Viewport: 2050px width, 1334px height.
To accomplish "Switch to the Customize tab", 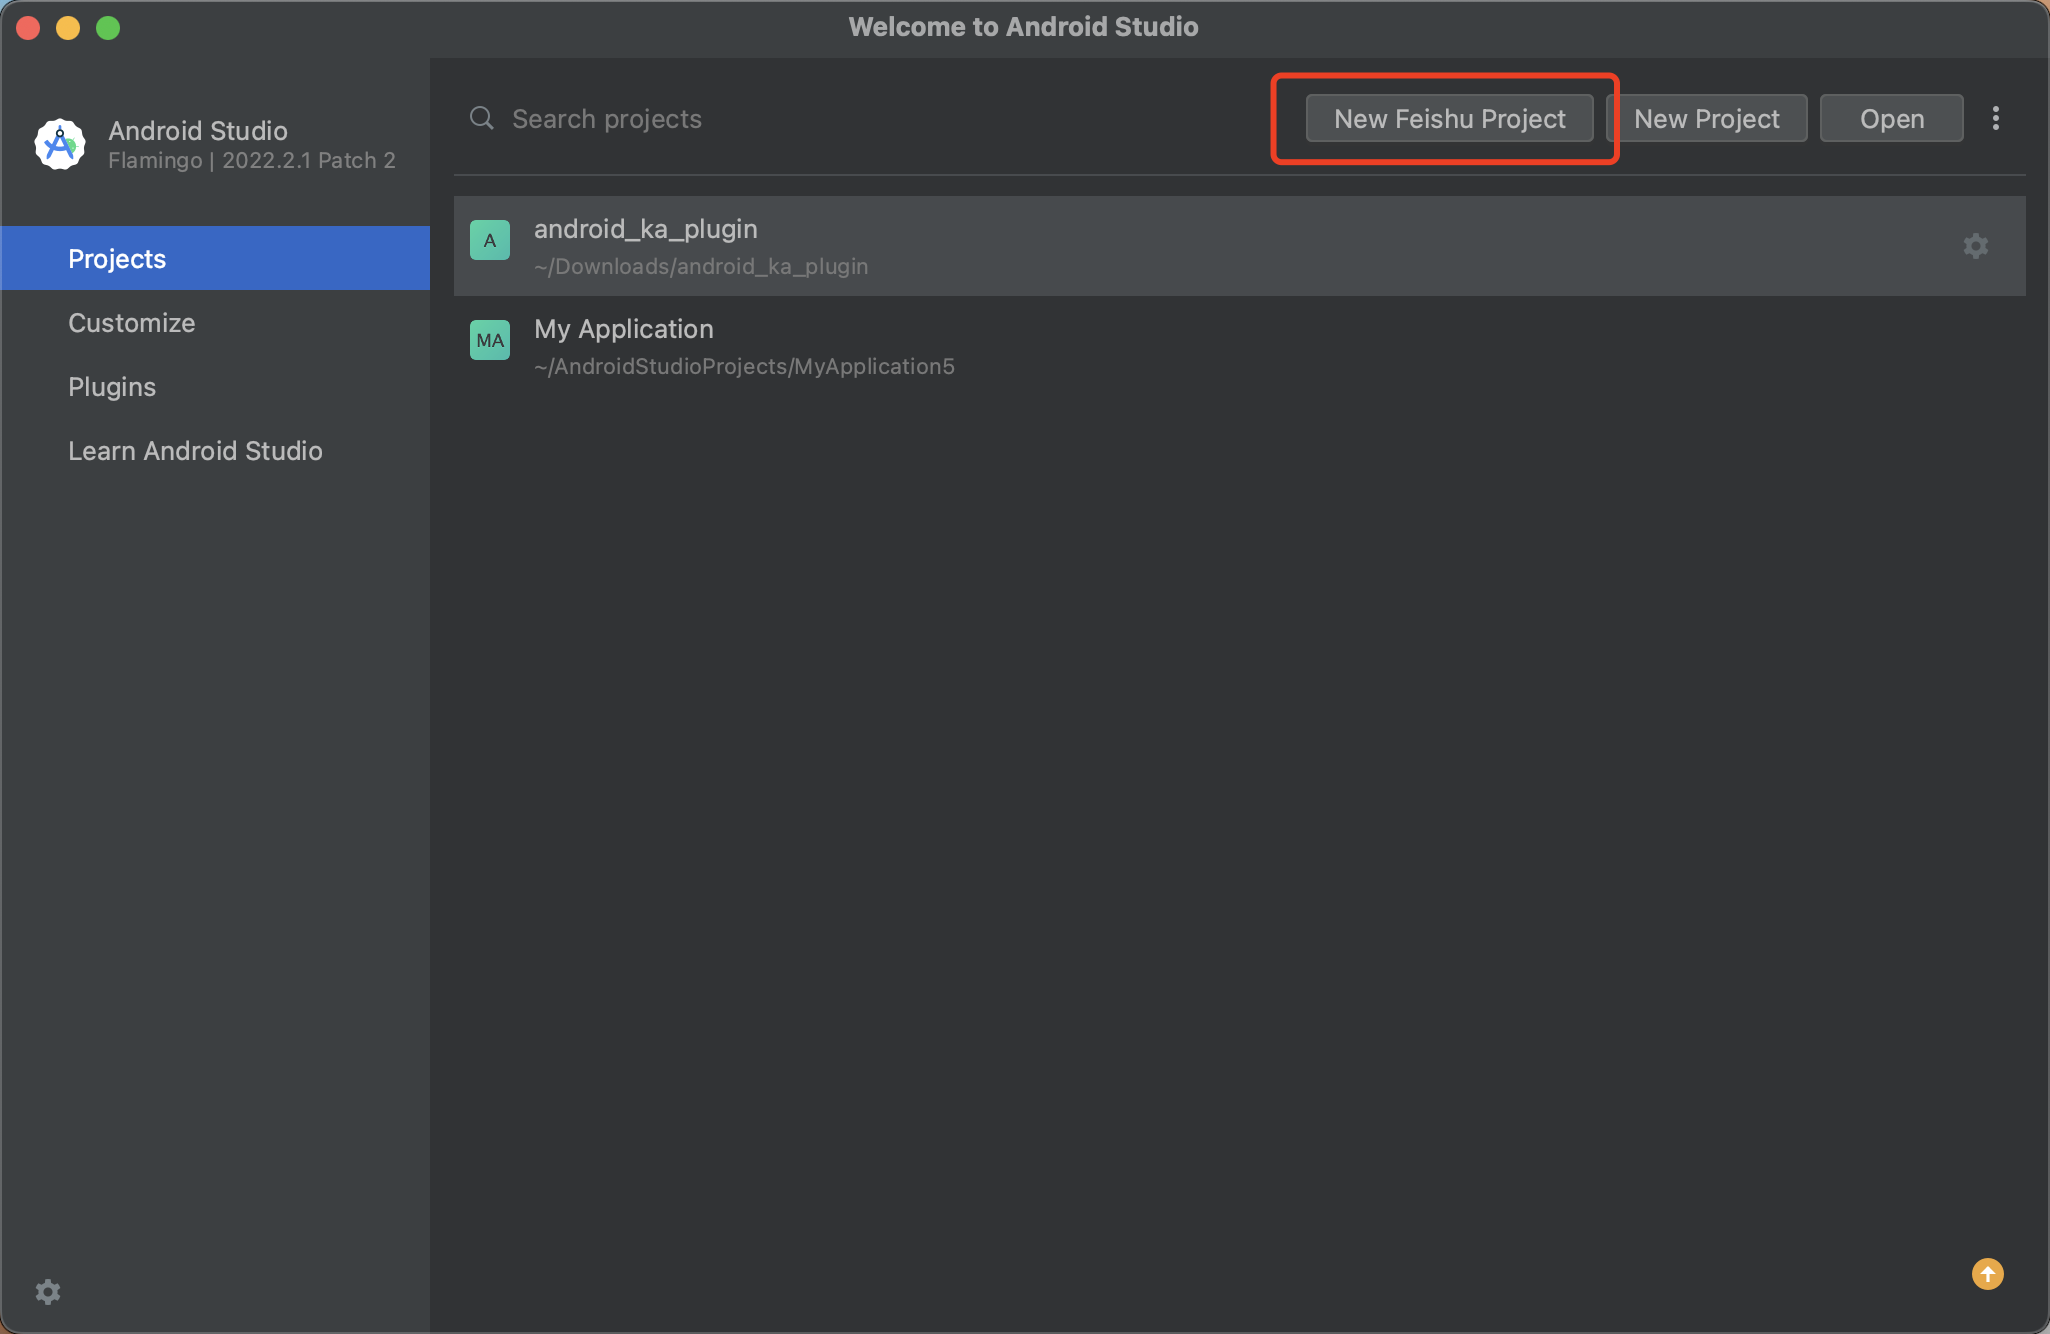I will click(132, 323).
